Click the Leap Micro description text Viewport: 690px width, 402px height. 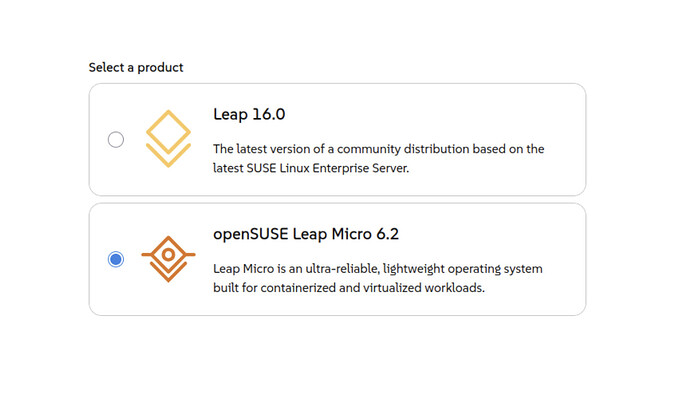pyautogui.click(x=378, y=278)
